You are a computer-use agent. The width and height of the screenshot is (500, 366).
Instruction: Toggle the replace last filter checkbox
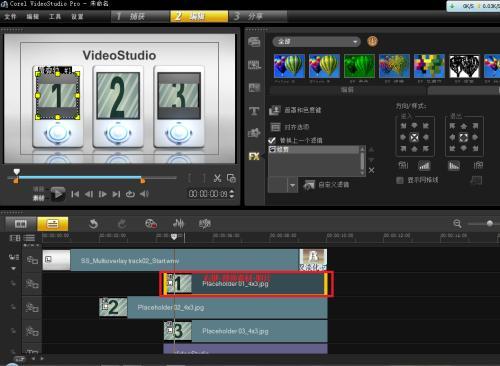272,140
